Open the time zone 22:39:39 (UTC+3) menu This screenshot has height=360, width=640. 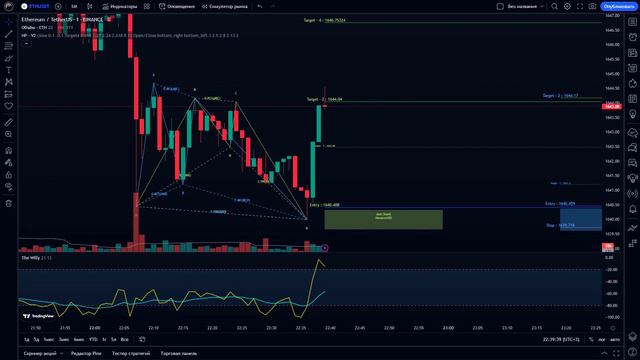(x=561, y=340)
